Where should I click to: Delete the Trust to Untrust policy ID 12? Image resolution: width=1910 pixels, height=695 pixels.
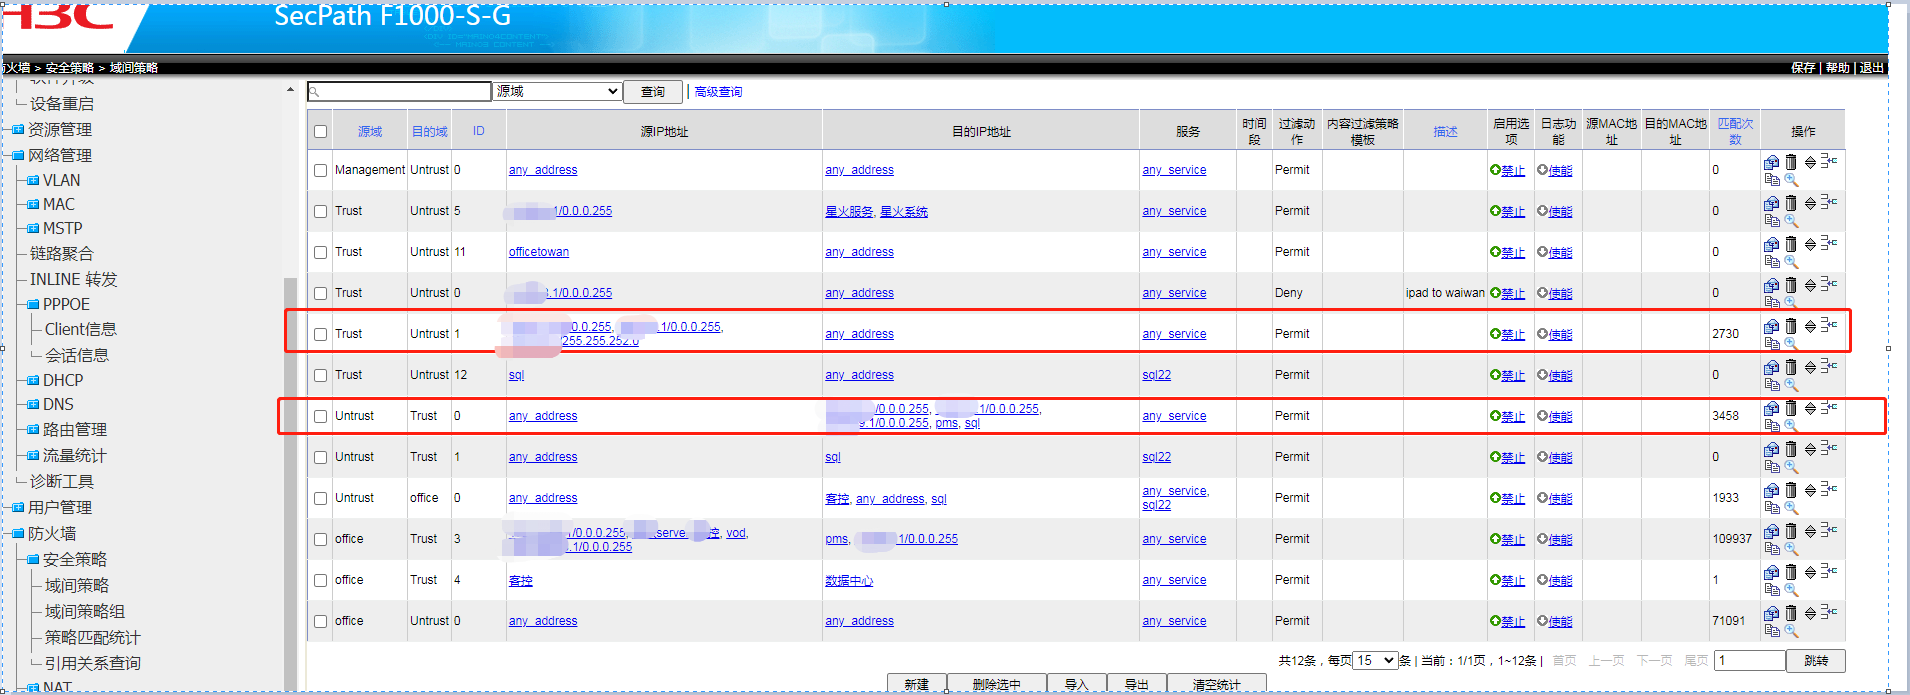1791,367
